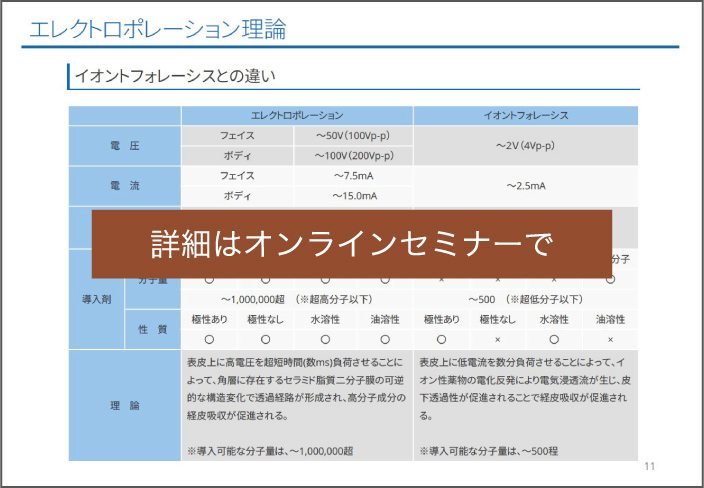Select the ～1,000,000超 molecular weight text

296,298
